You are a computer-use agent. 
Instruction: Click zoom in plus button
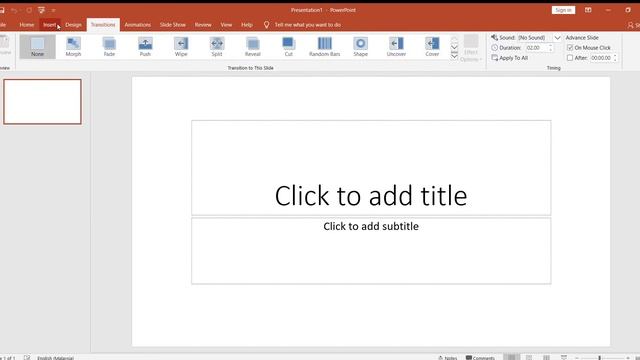[x=628, y=358]
